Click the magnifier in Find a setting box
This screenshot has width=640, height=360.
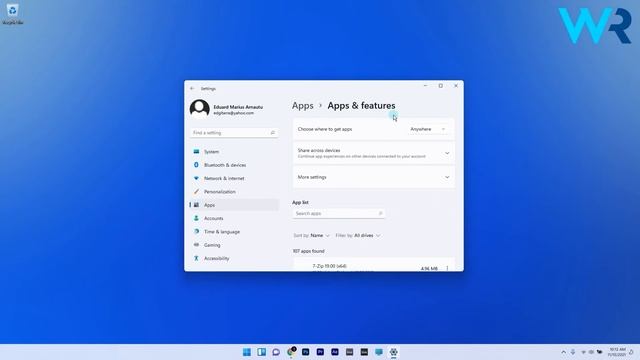[273, 133]
